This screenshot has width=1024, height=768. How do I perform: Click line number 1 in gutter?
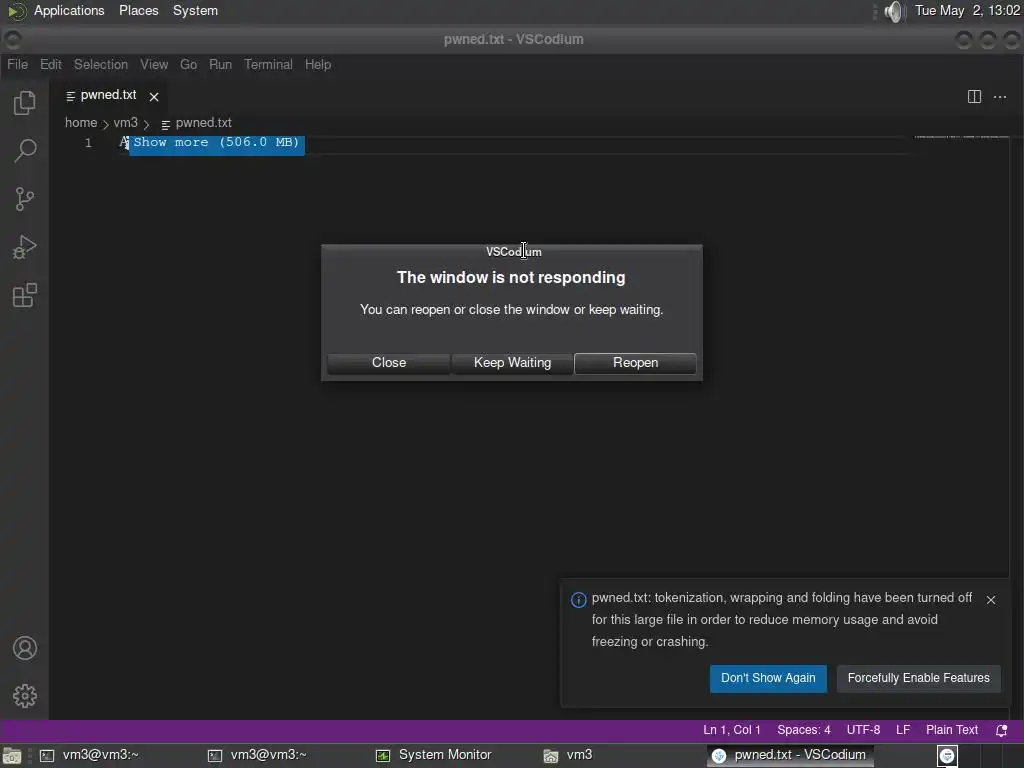(88, 143)
